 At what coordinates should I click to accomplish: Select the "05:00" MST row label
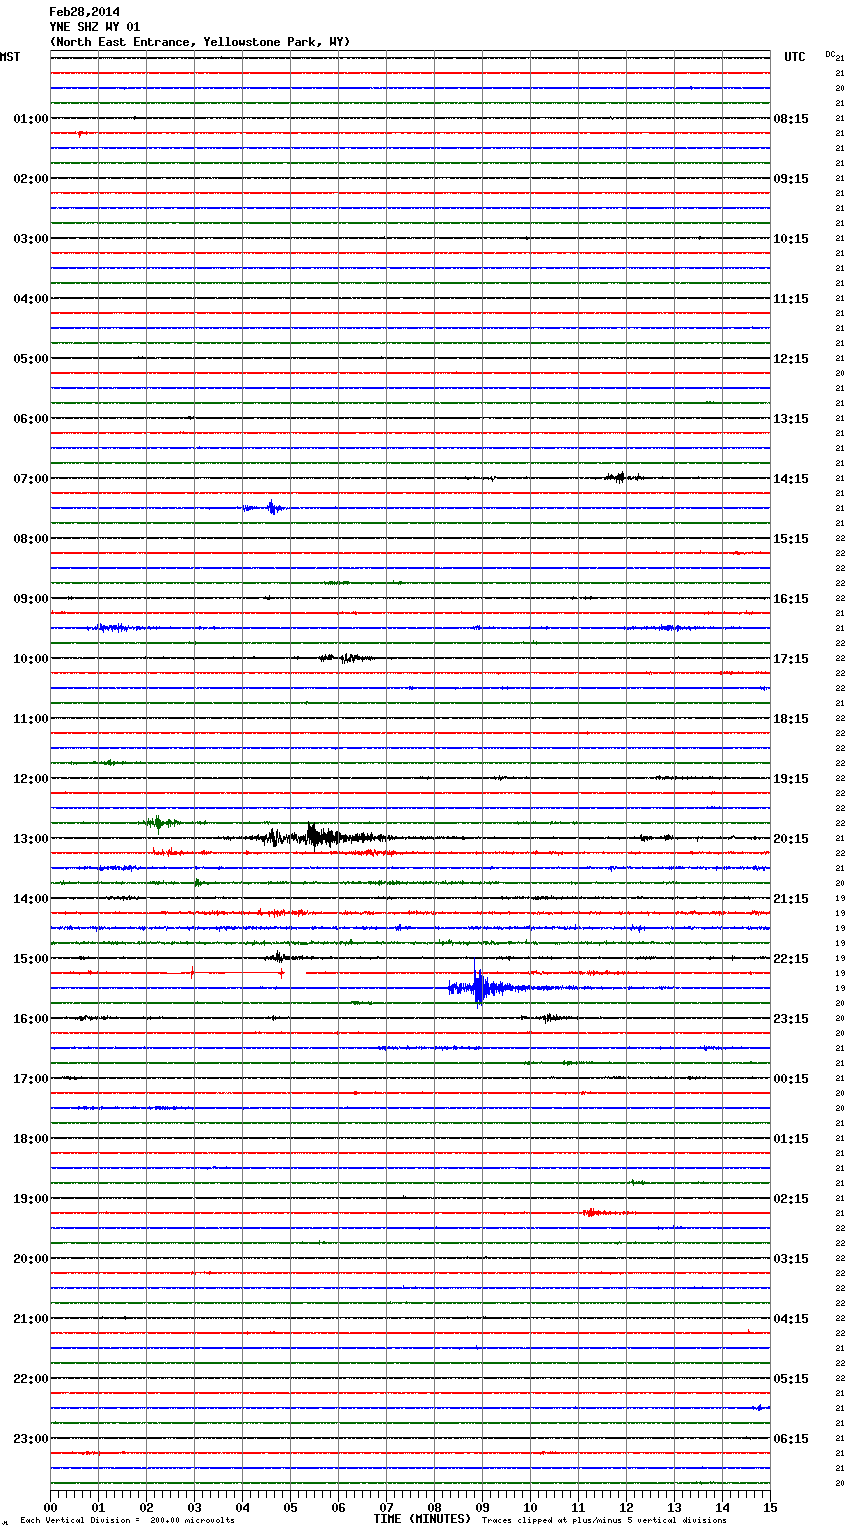point(31,359)
